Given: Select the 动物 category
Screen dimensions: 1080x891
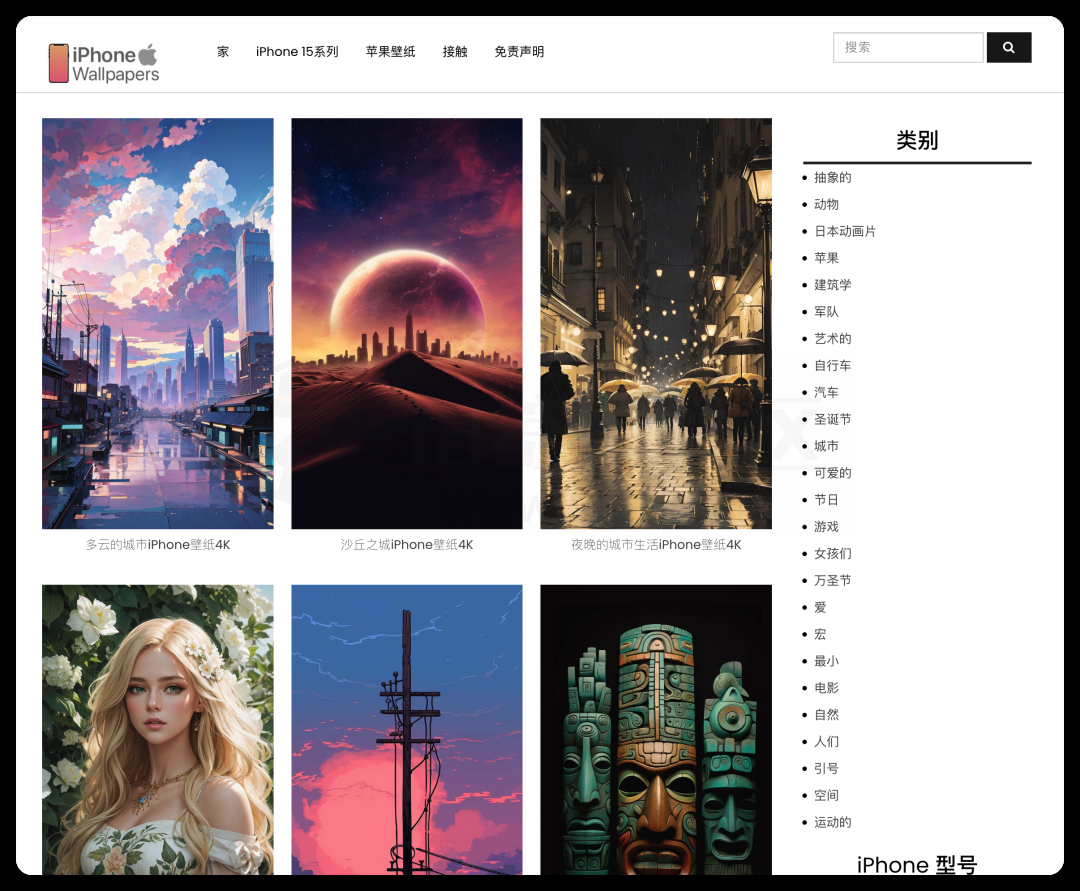Looking at the screenshot, I should tap(827, 205).
